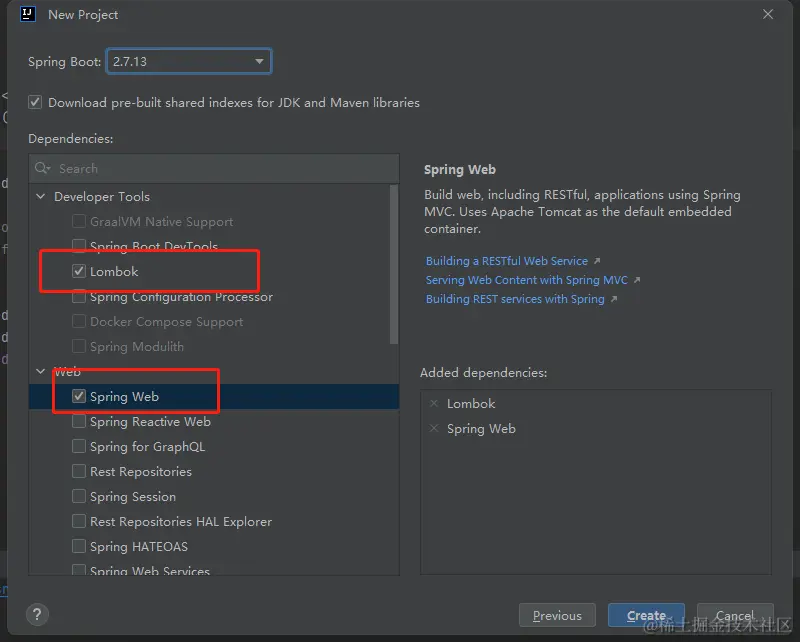
Task: Check Rest Repositories dependency
Action: (79, 471)
